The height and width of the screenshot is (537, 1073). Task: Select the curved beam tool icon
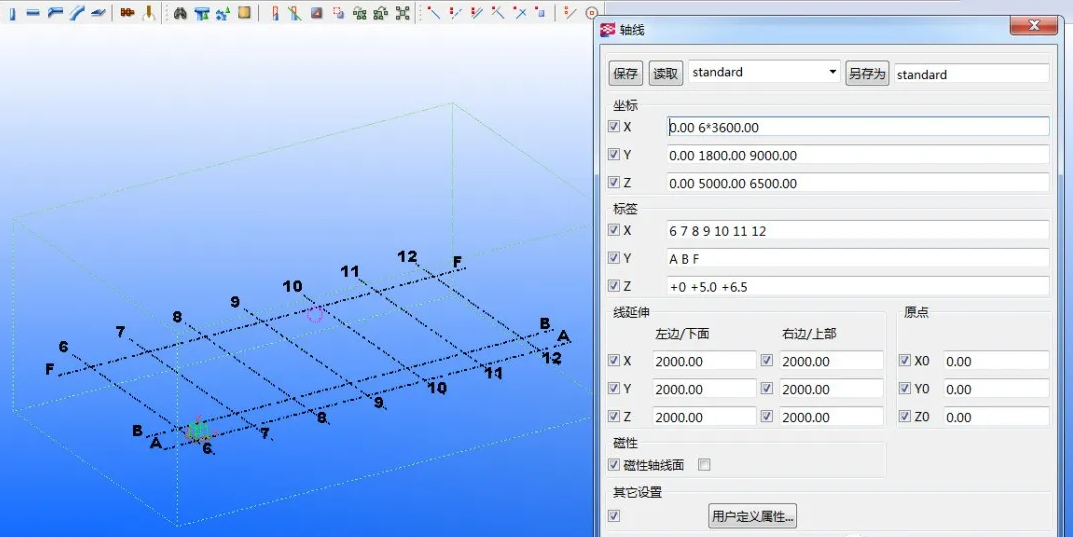77,13
